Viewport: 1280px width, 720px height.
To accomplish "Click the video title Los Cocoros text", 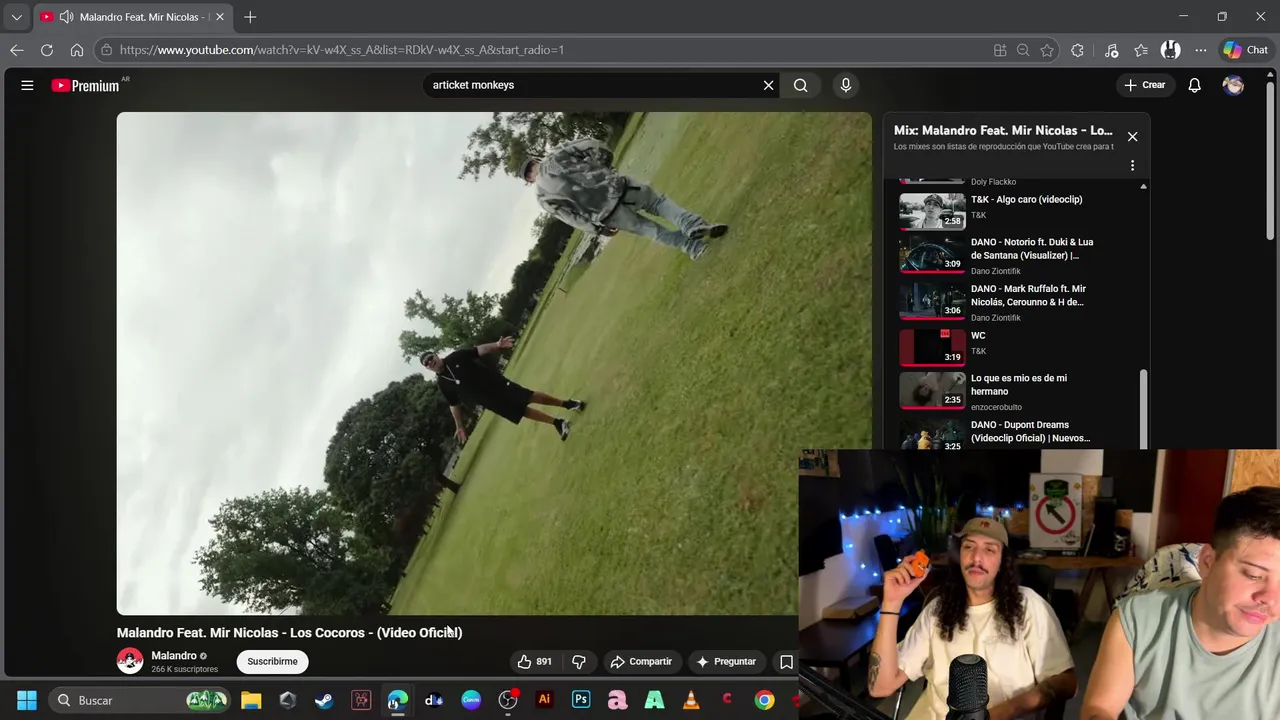I will tap(289, 633).
